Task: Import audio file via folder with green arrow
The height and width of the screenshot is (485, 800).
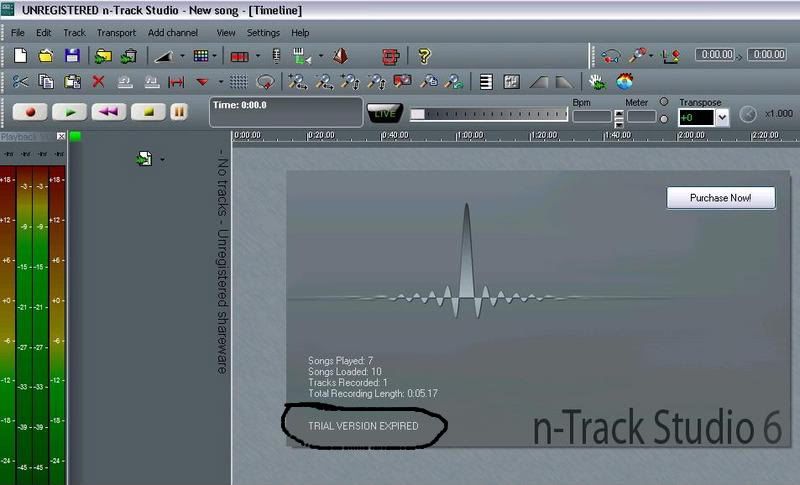Action: point(103,56)
